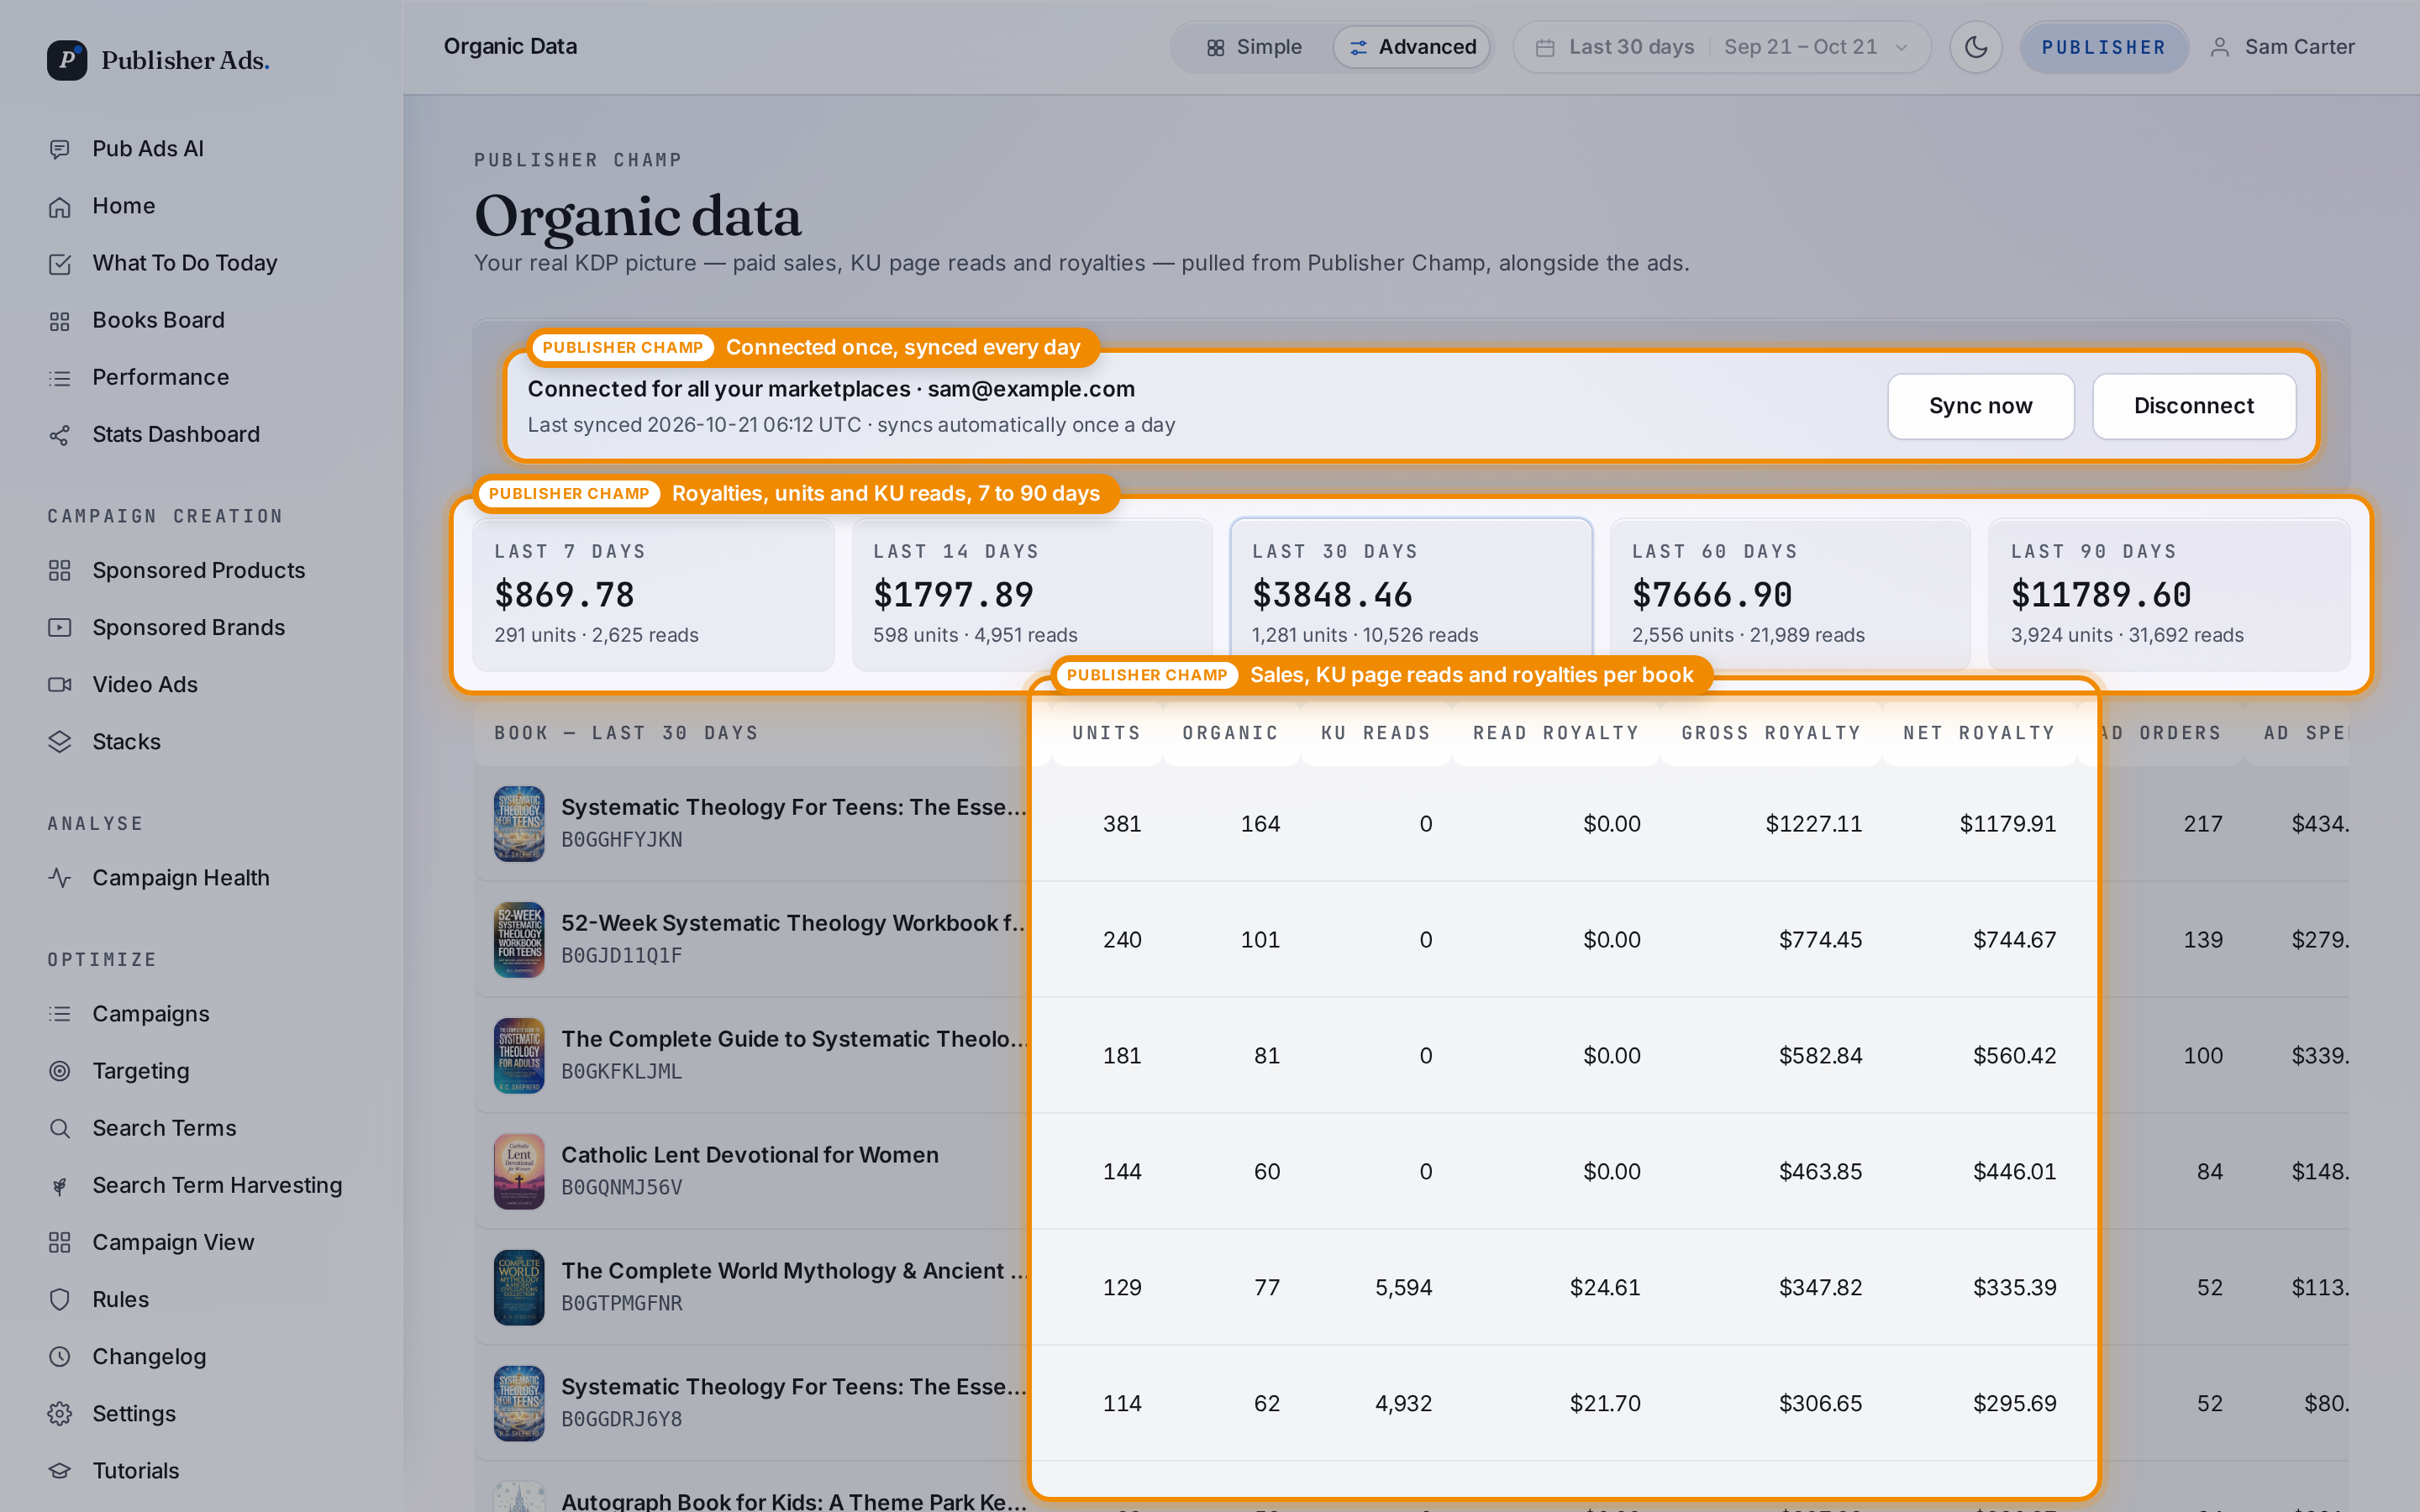The width and height of the screenshot is (2420, 1512).
Task: Open Stats Dashboard share icon
Action: pos(60,434)
